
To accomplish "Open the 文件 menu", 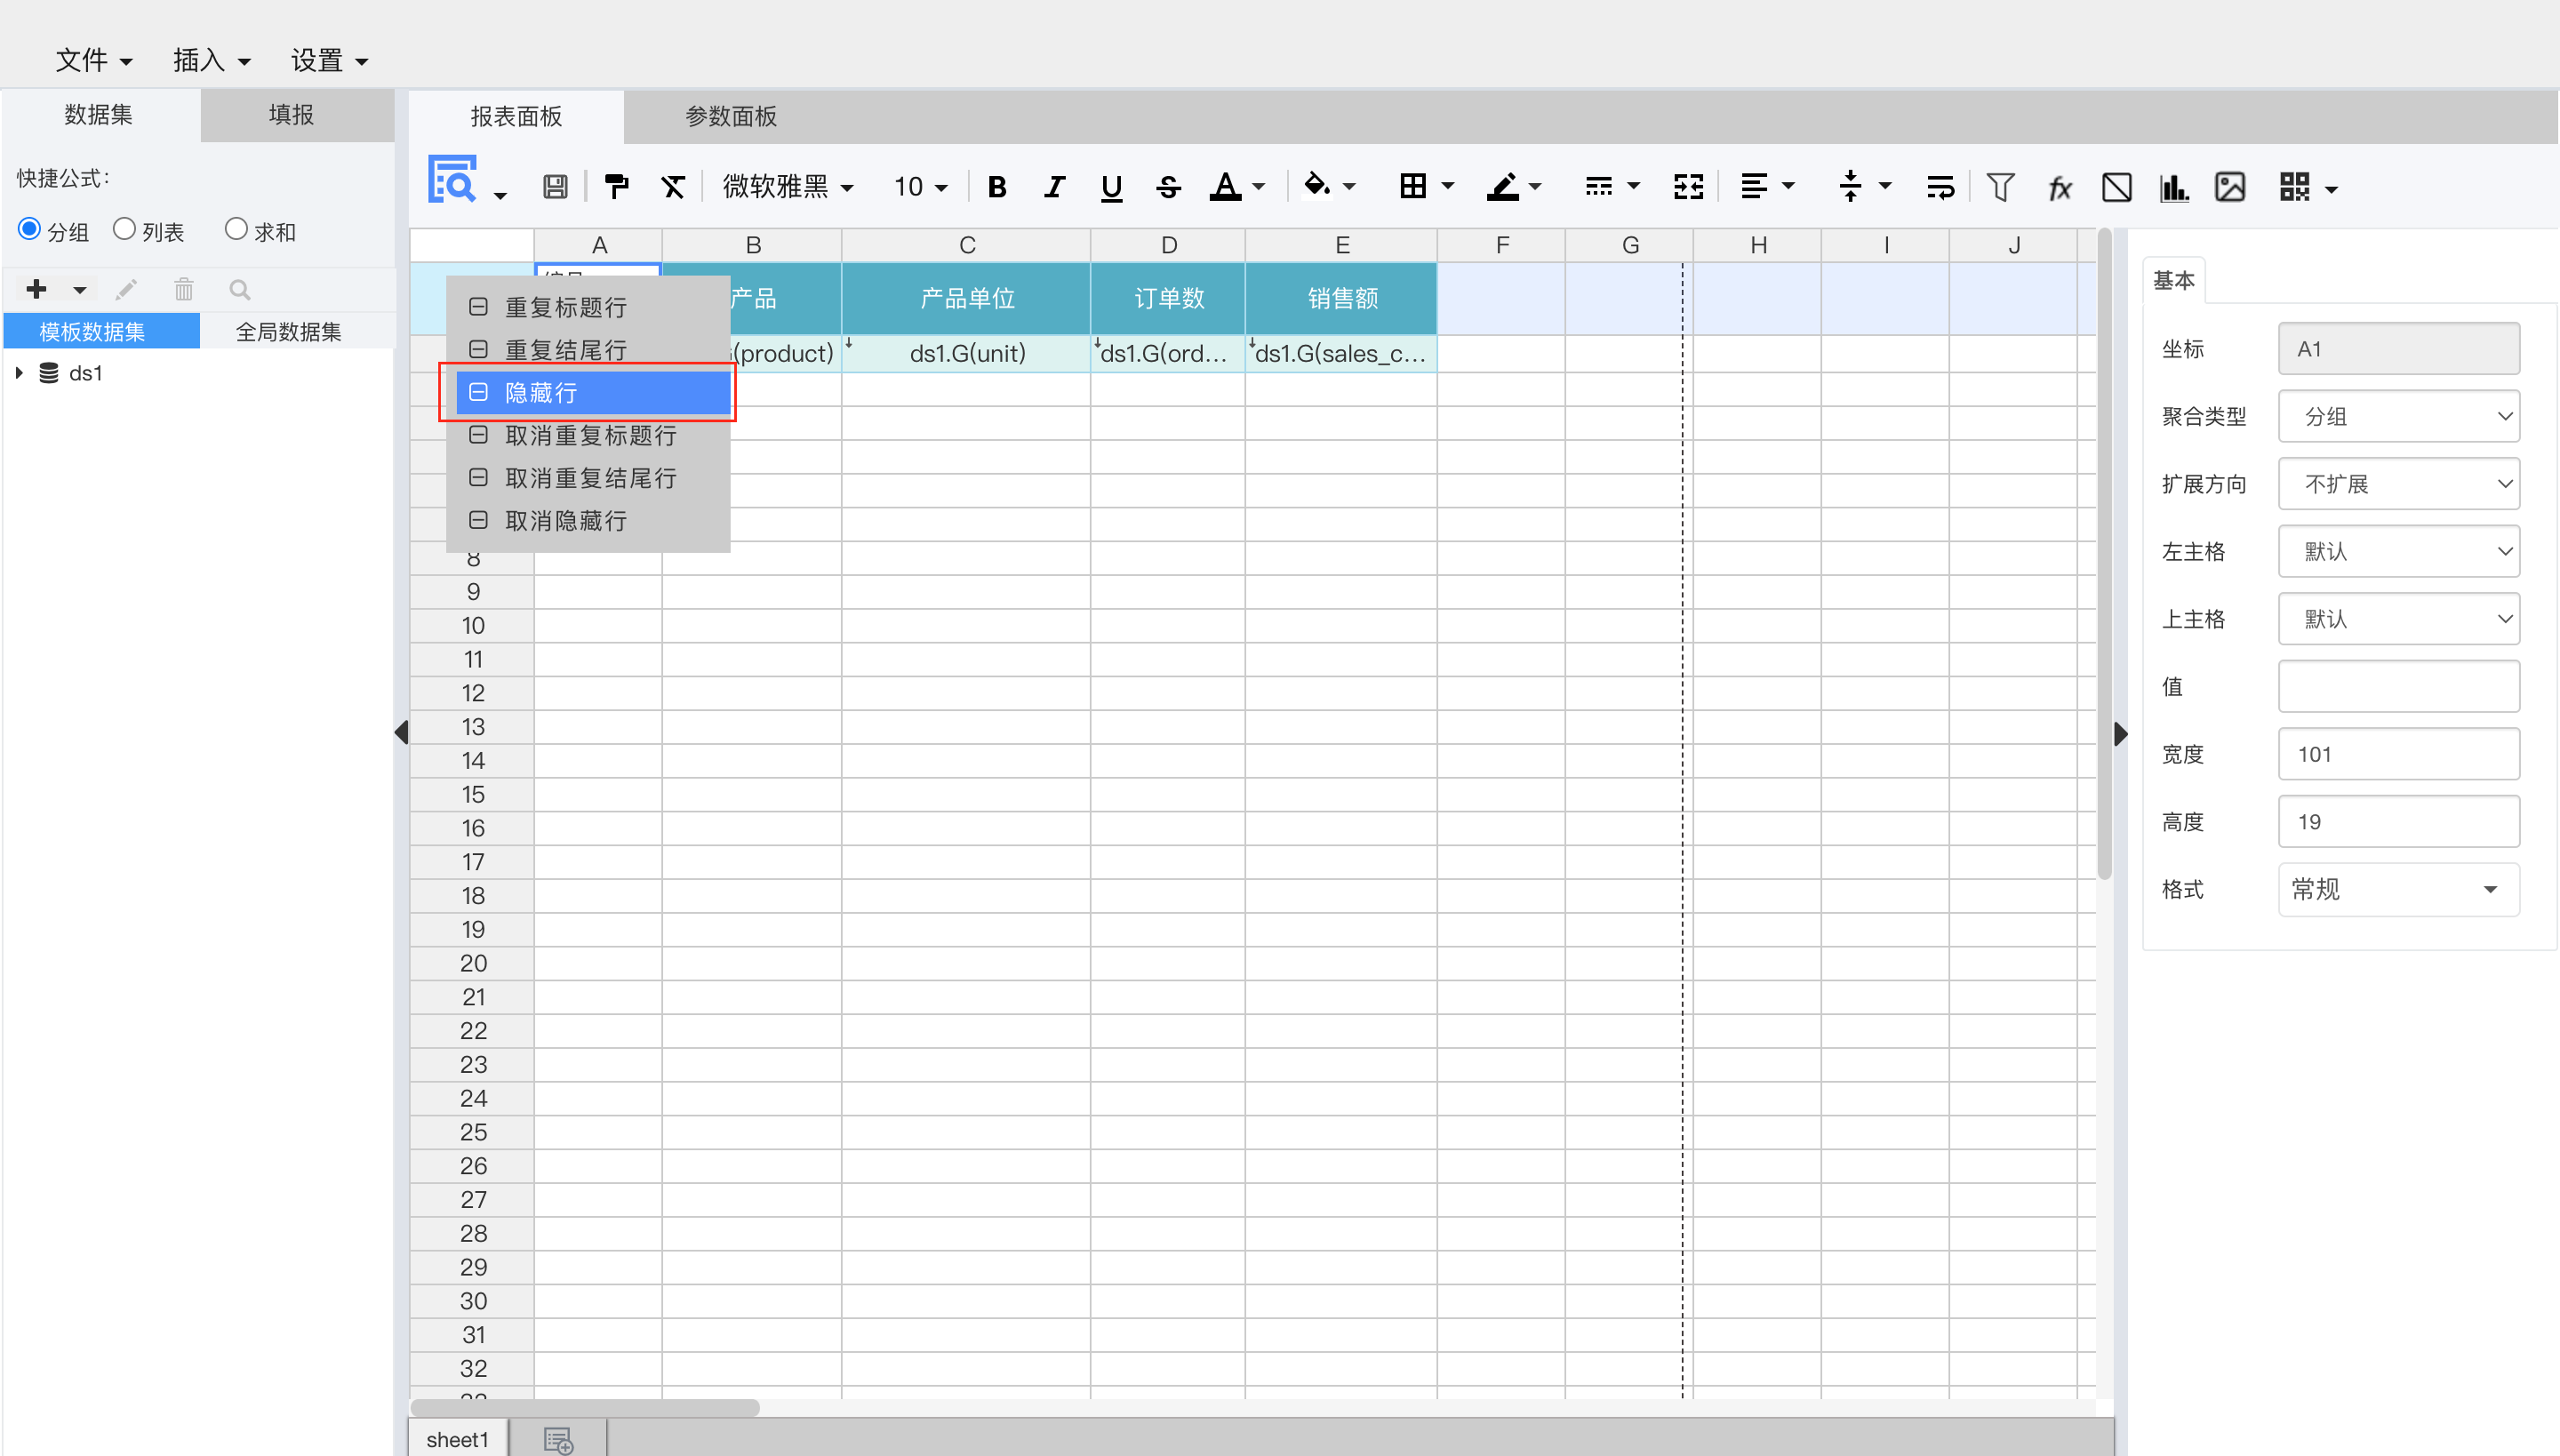I will click(x=94, y=61).
